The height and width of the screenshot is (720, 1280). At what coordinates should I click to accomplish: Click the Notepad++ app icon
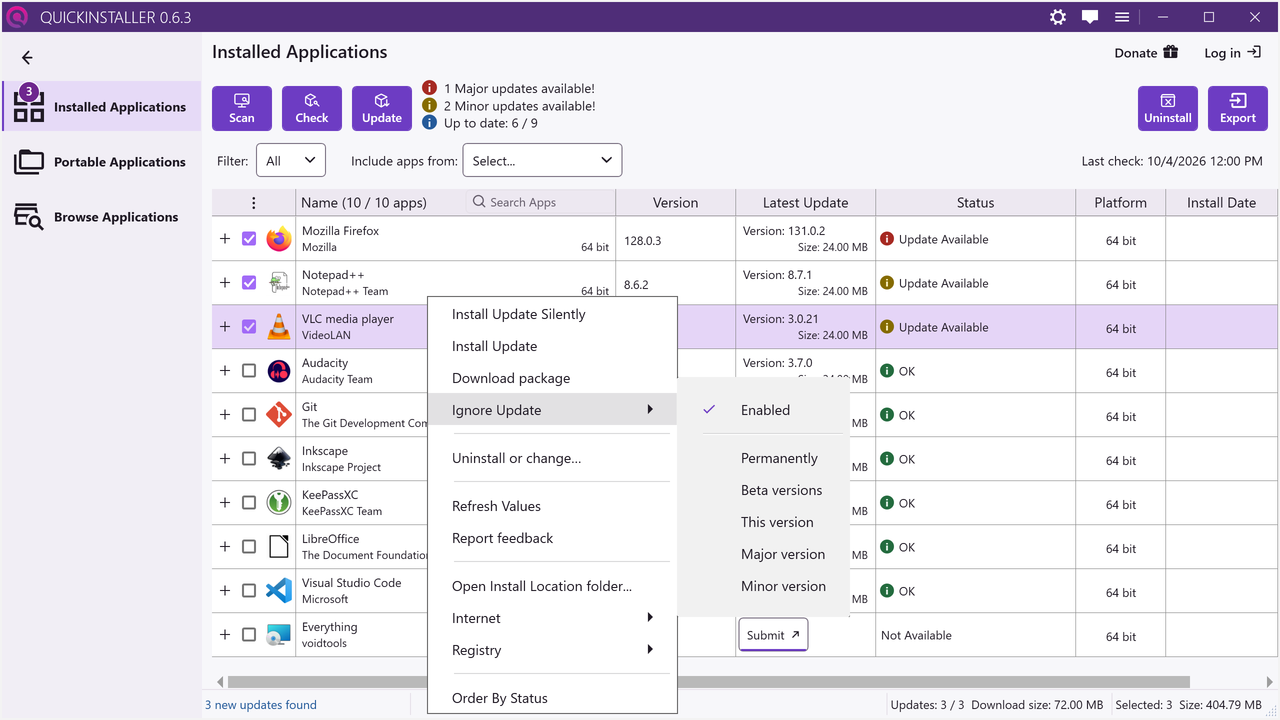click(x=279, y=283)
